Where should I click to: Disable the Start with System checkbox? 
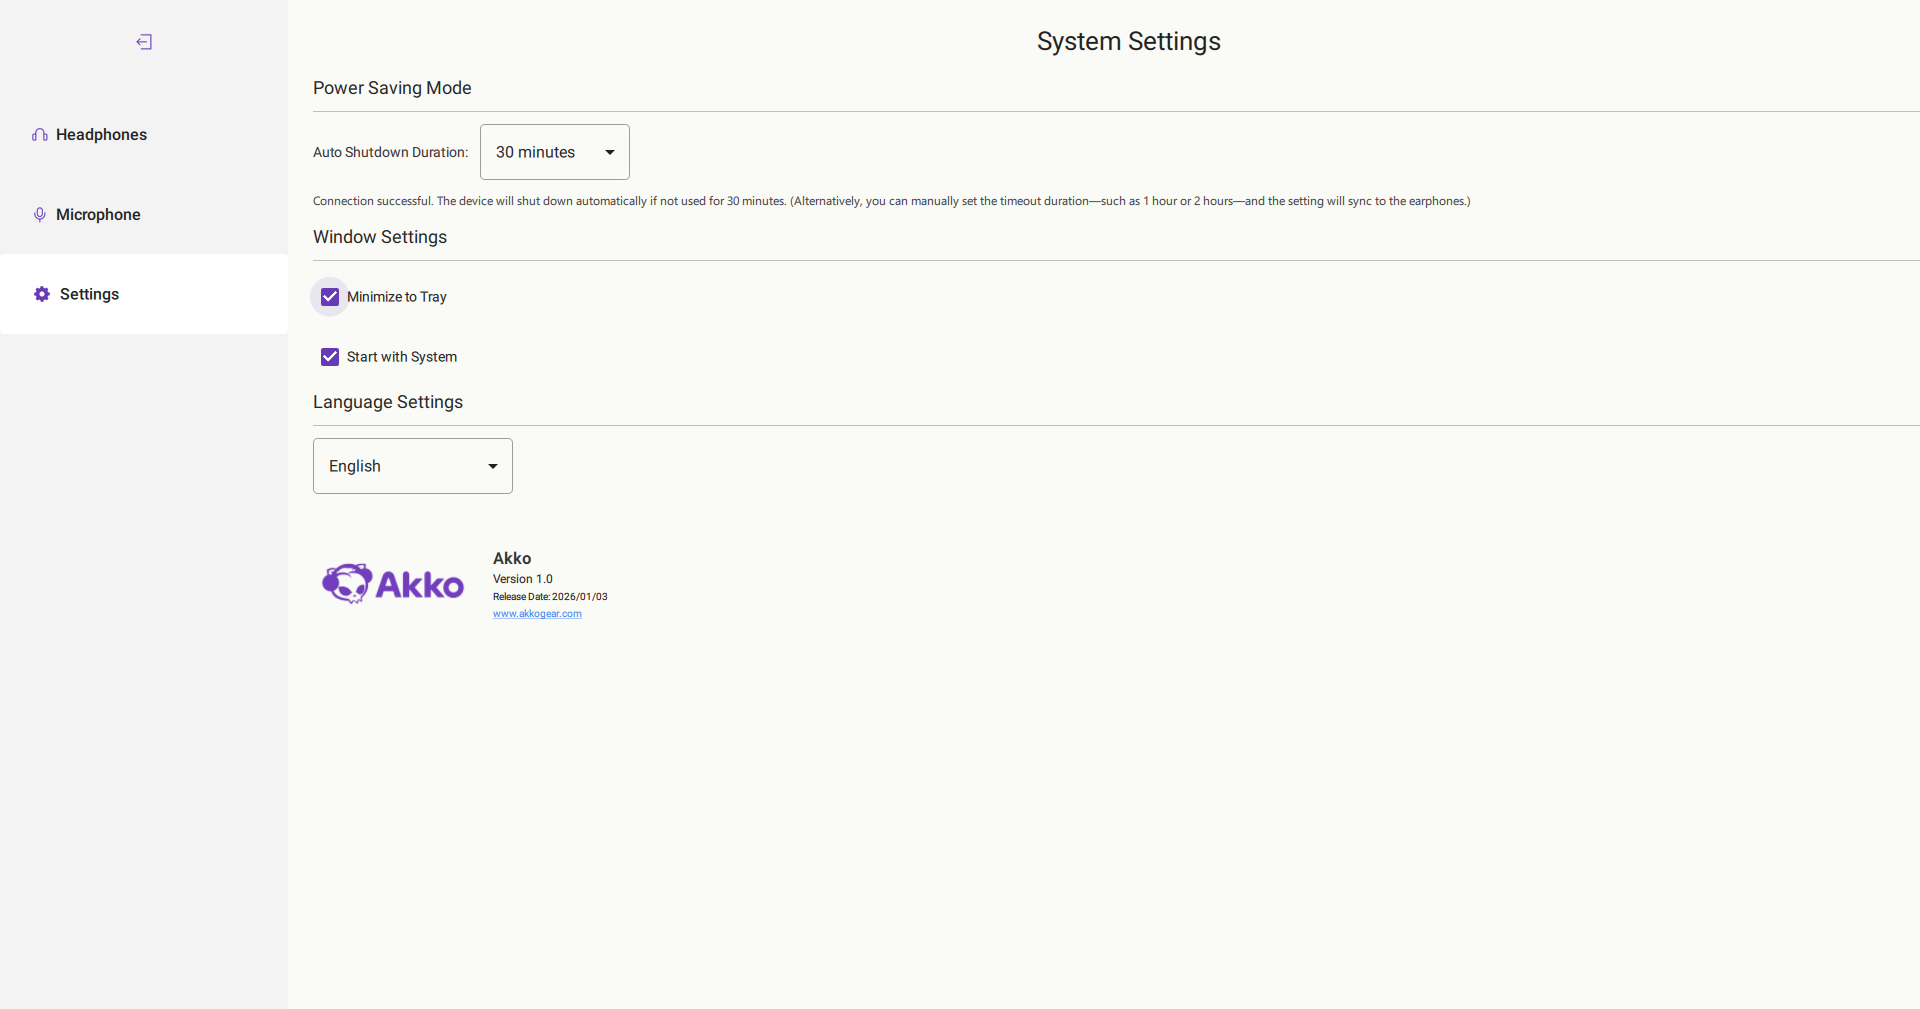pos(330,357)
